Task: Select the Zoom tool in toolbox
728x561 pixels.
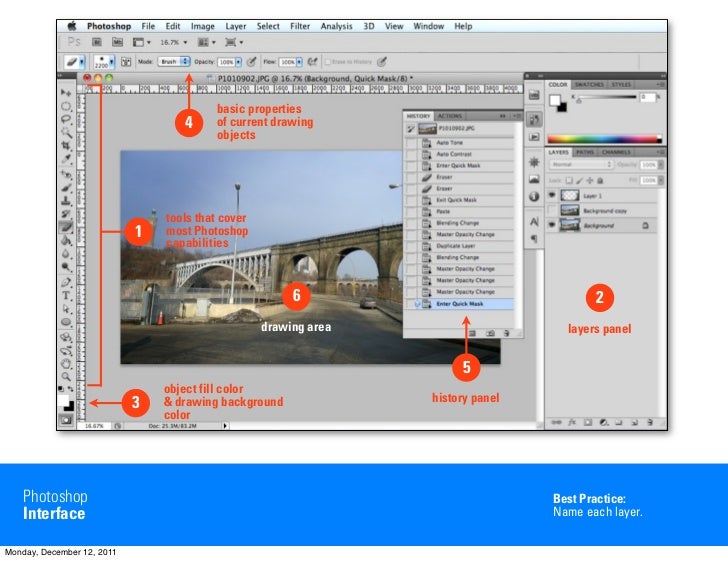Action: (x=66, y=376)
